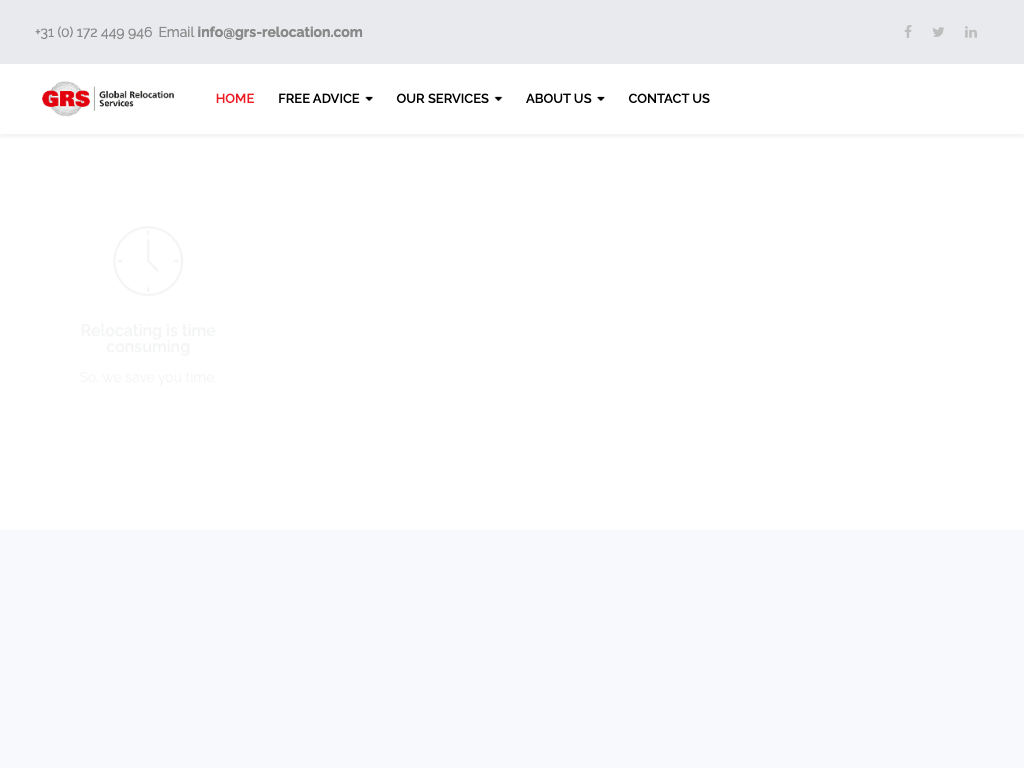
Task: Go to the HOME menu item
Action: 235,99
